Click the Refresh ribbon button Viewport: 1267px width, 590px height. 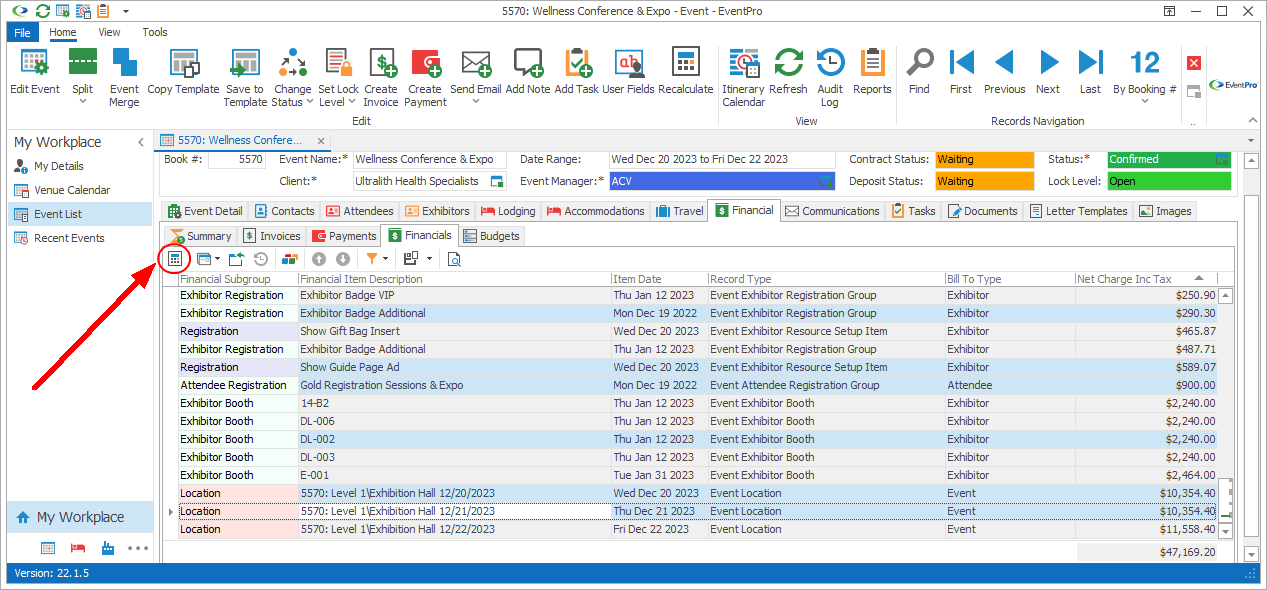tap(789, 72)
